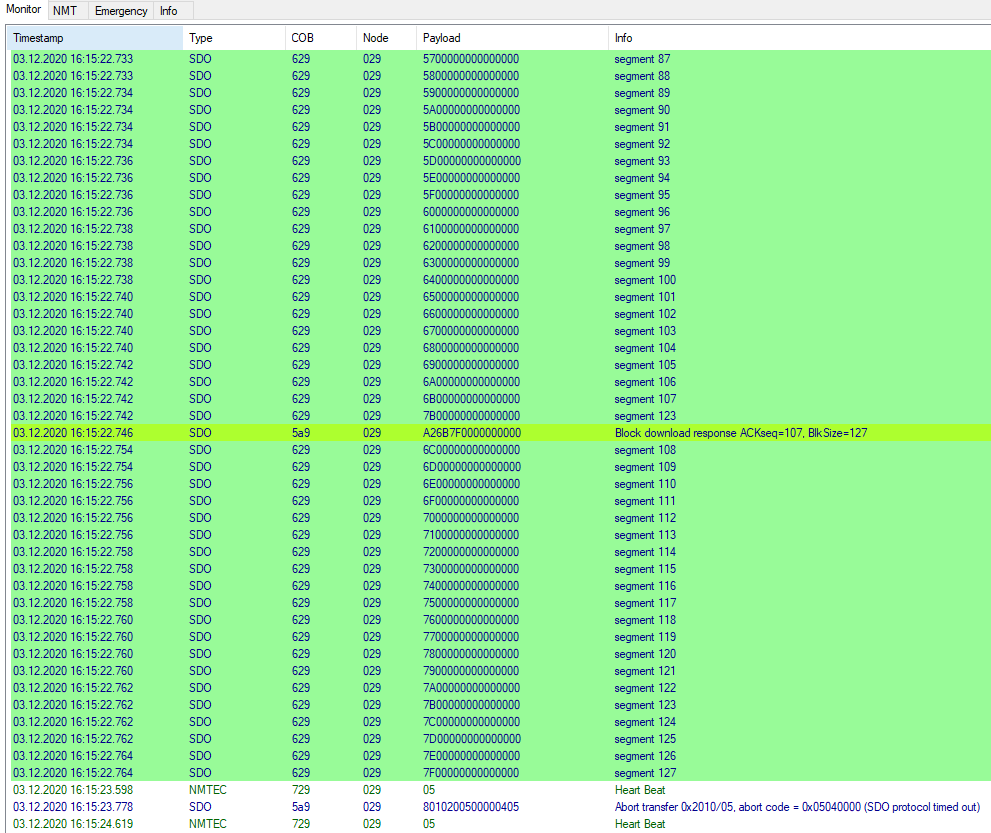Select the highlighted Block download response row
Viewport: 991px width, 833px height.
point(400,432)
